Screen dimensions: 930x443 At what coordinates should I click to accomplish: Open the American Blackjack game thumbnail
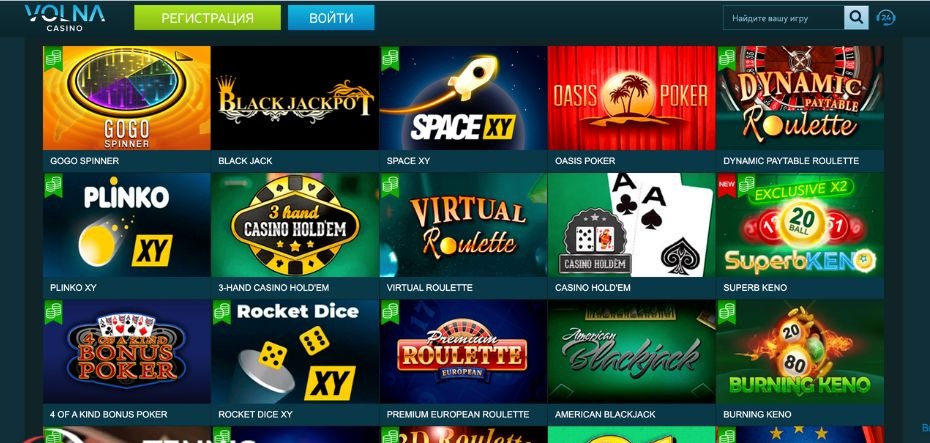tap(632, 352)
